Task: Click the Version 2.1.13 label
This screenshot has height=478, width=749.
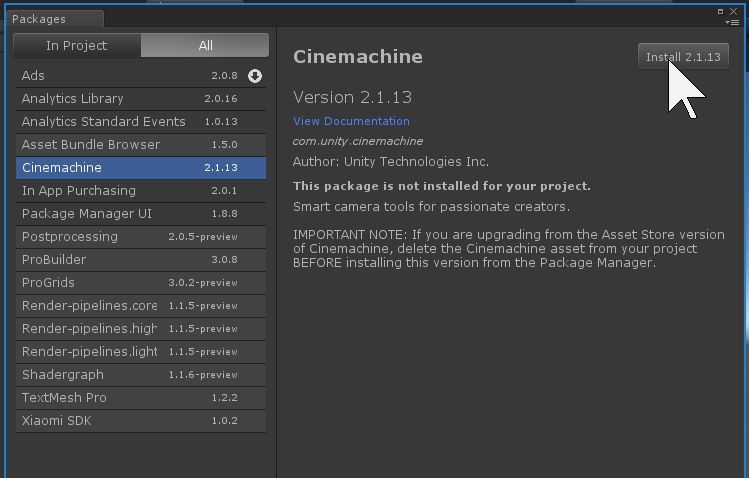Action: pyautogui.click(x=353, y=97)
